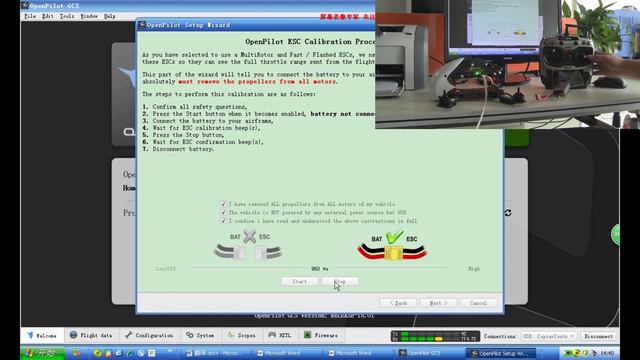Click the Firmware chip icon
This screenshot has height=360, width=640.
[x=307, y=335]
